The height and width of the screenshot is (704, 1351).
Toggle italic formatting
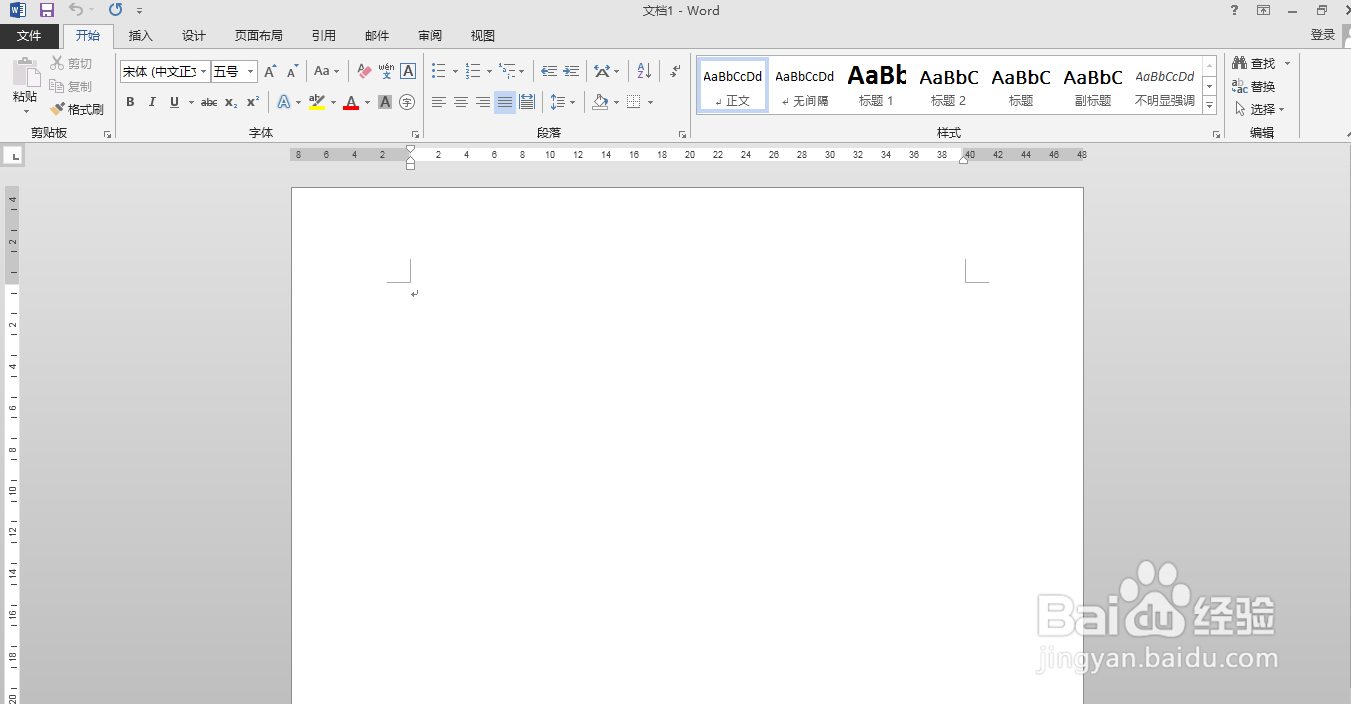click(152, 102)
